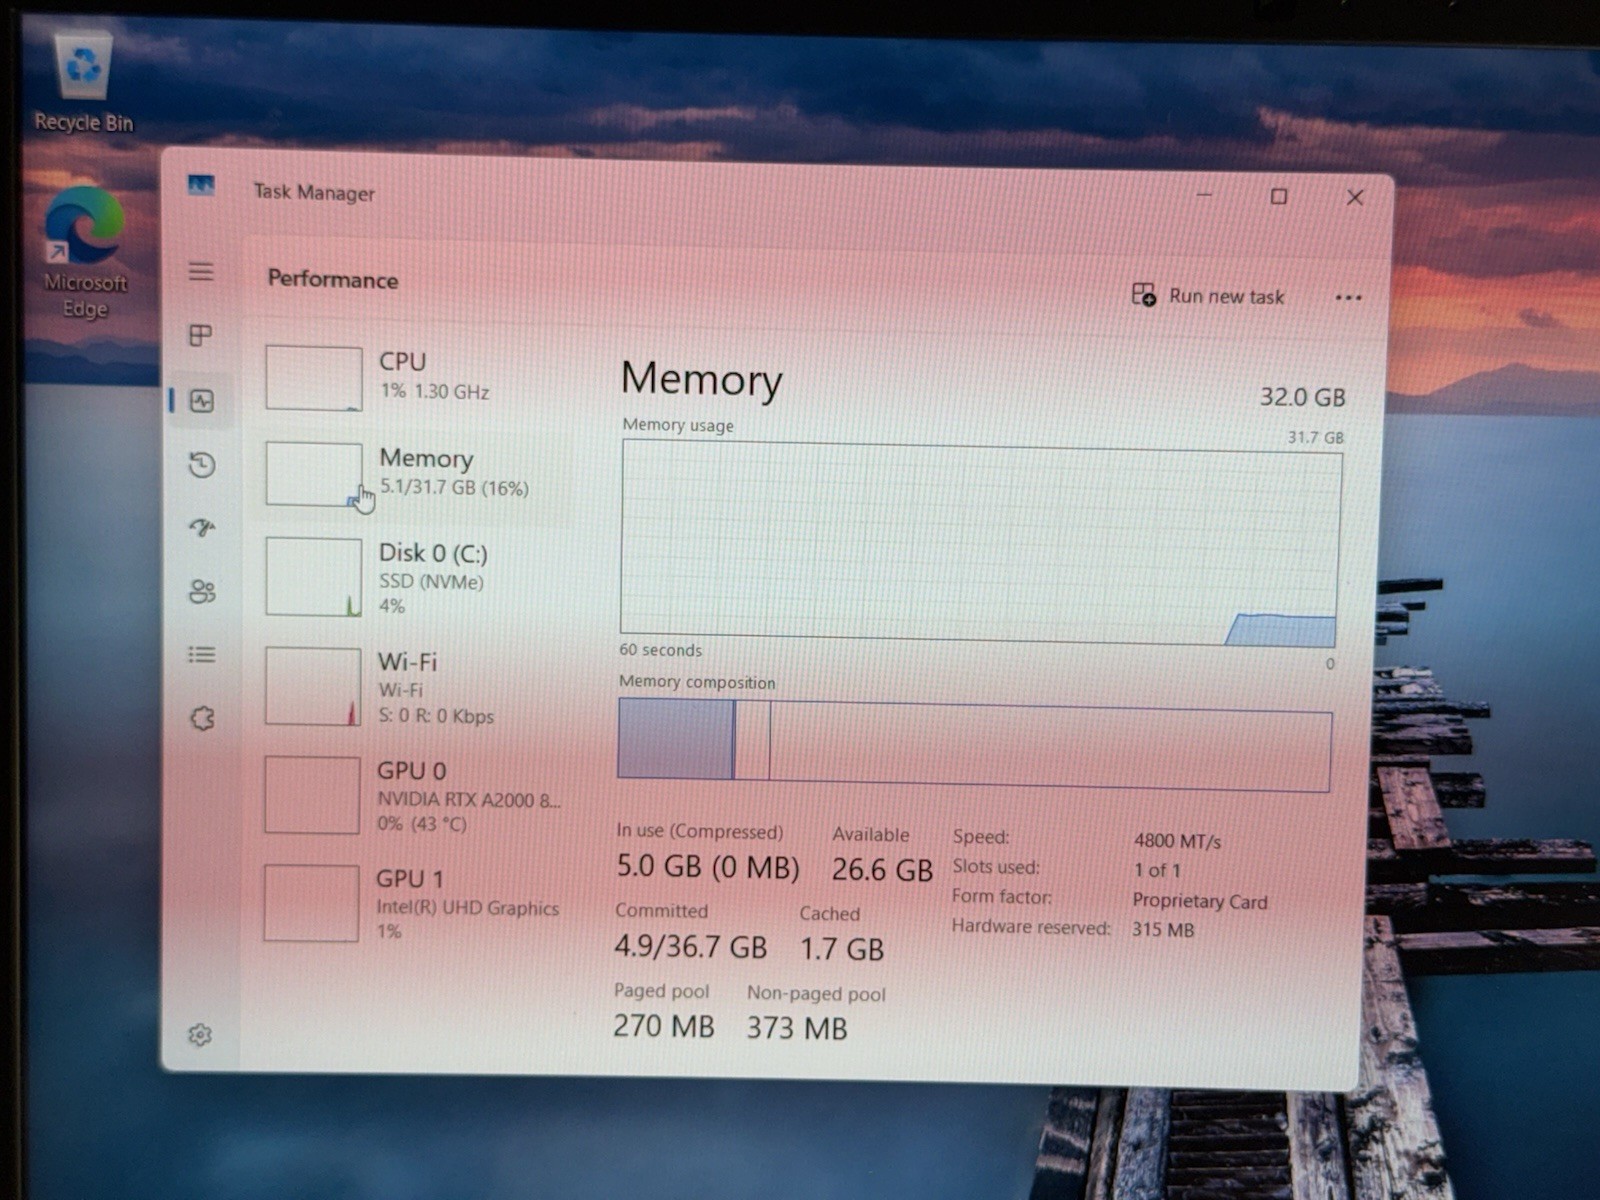
Task: Open the three-dots more options menu
Action: (1348, 297)
